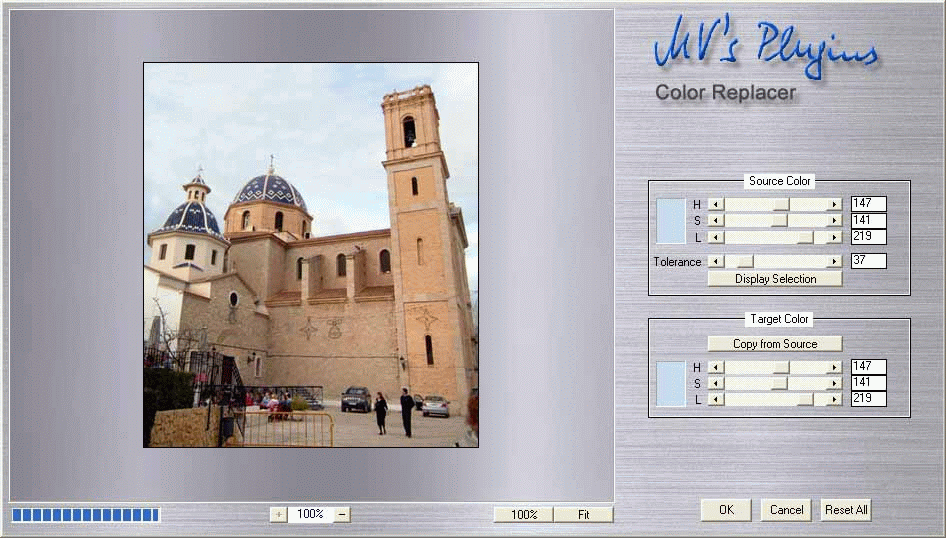Click the zoom out minus button

click(x=342, y=514)
